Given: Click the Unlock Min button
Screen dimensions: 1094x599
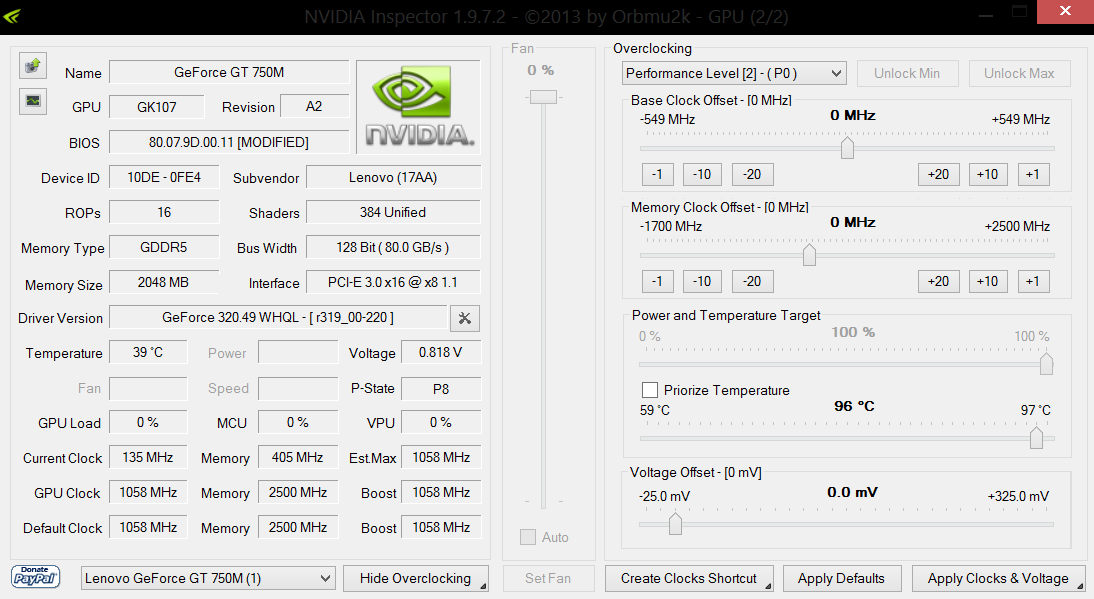Looking at the screenshot, I should click(907, 73).
